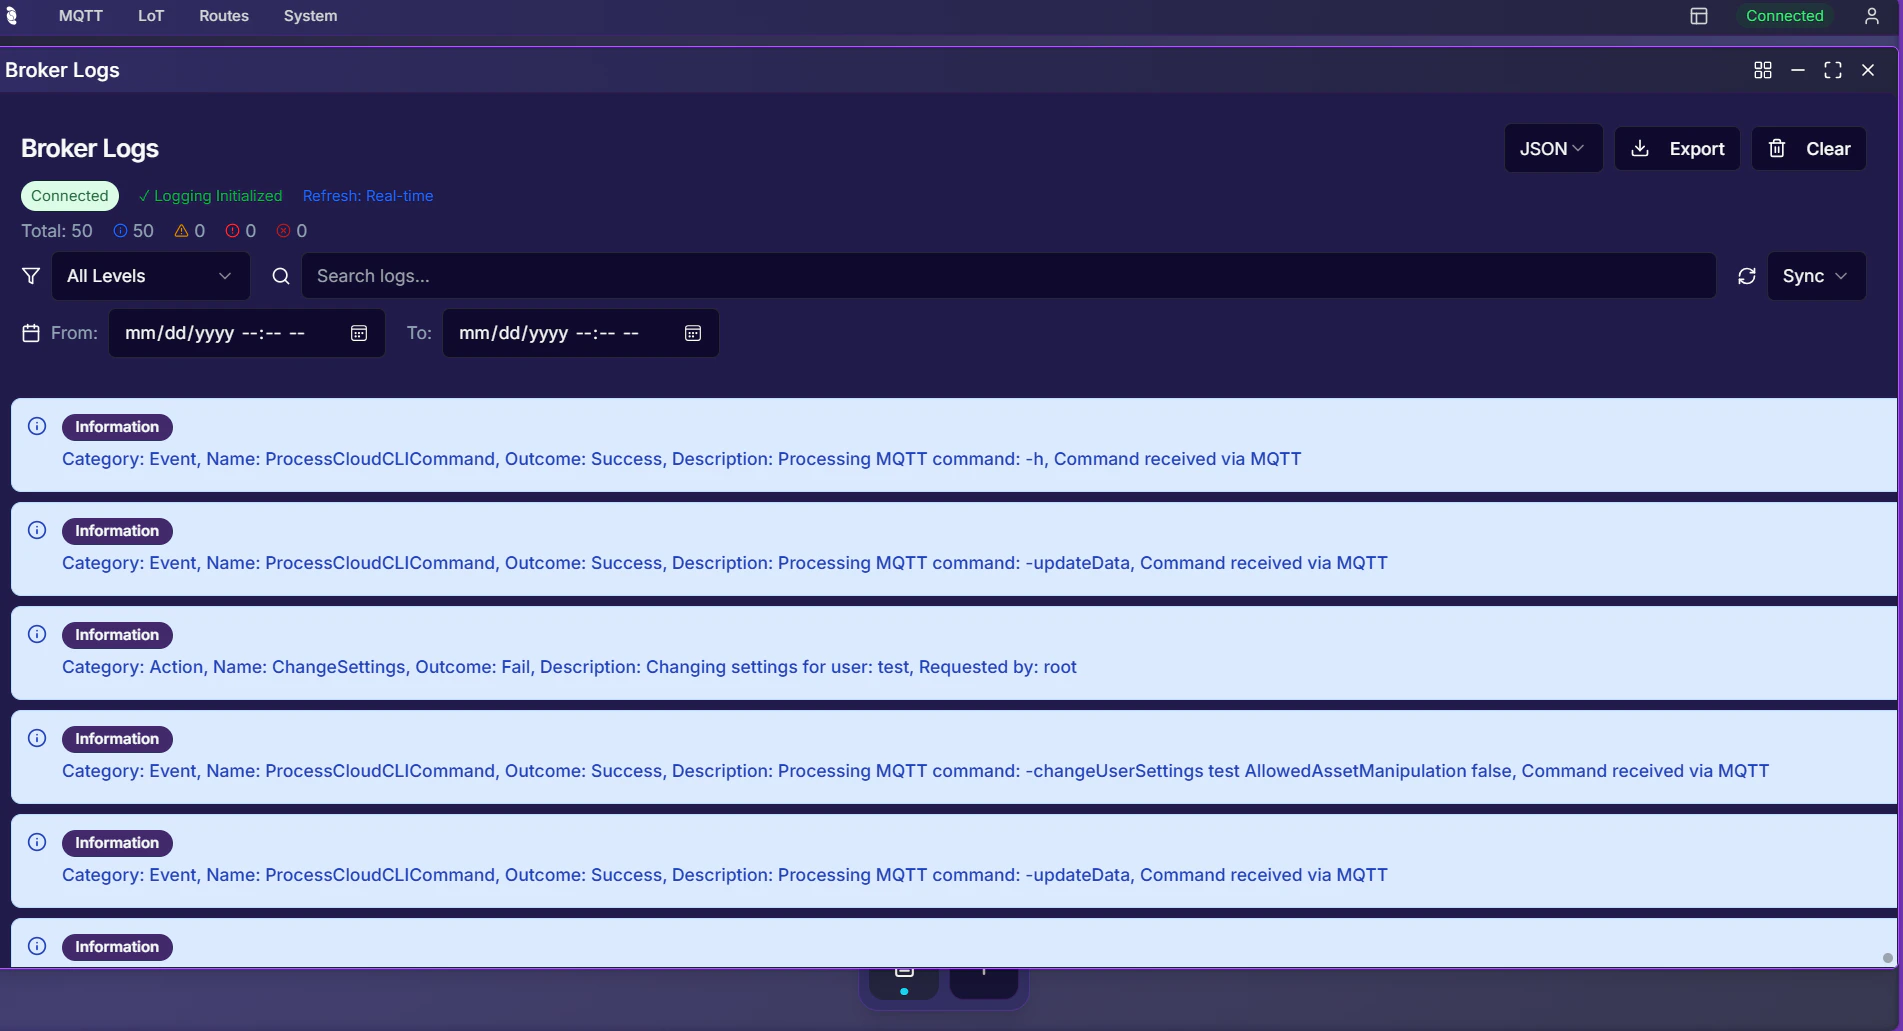Viewport: 1903px width, 1031px height.
Task: Select the warning log count filter
Action: pyautogui.click(x=181, y=231)
